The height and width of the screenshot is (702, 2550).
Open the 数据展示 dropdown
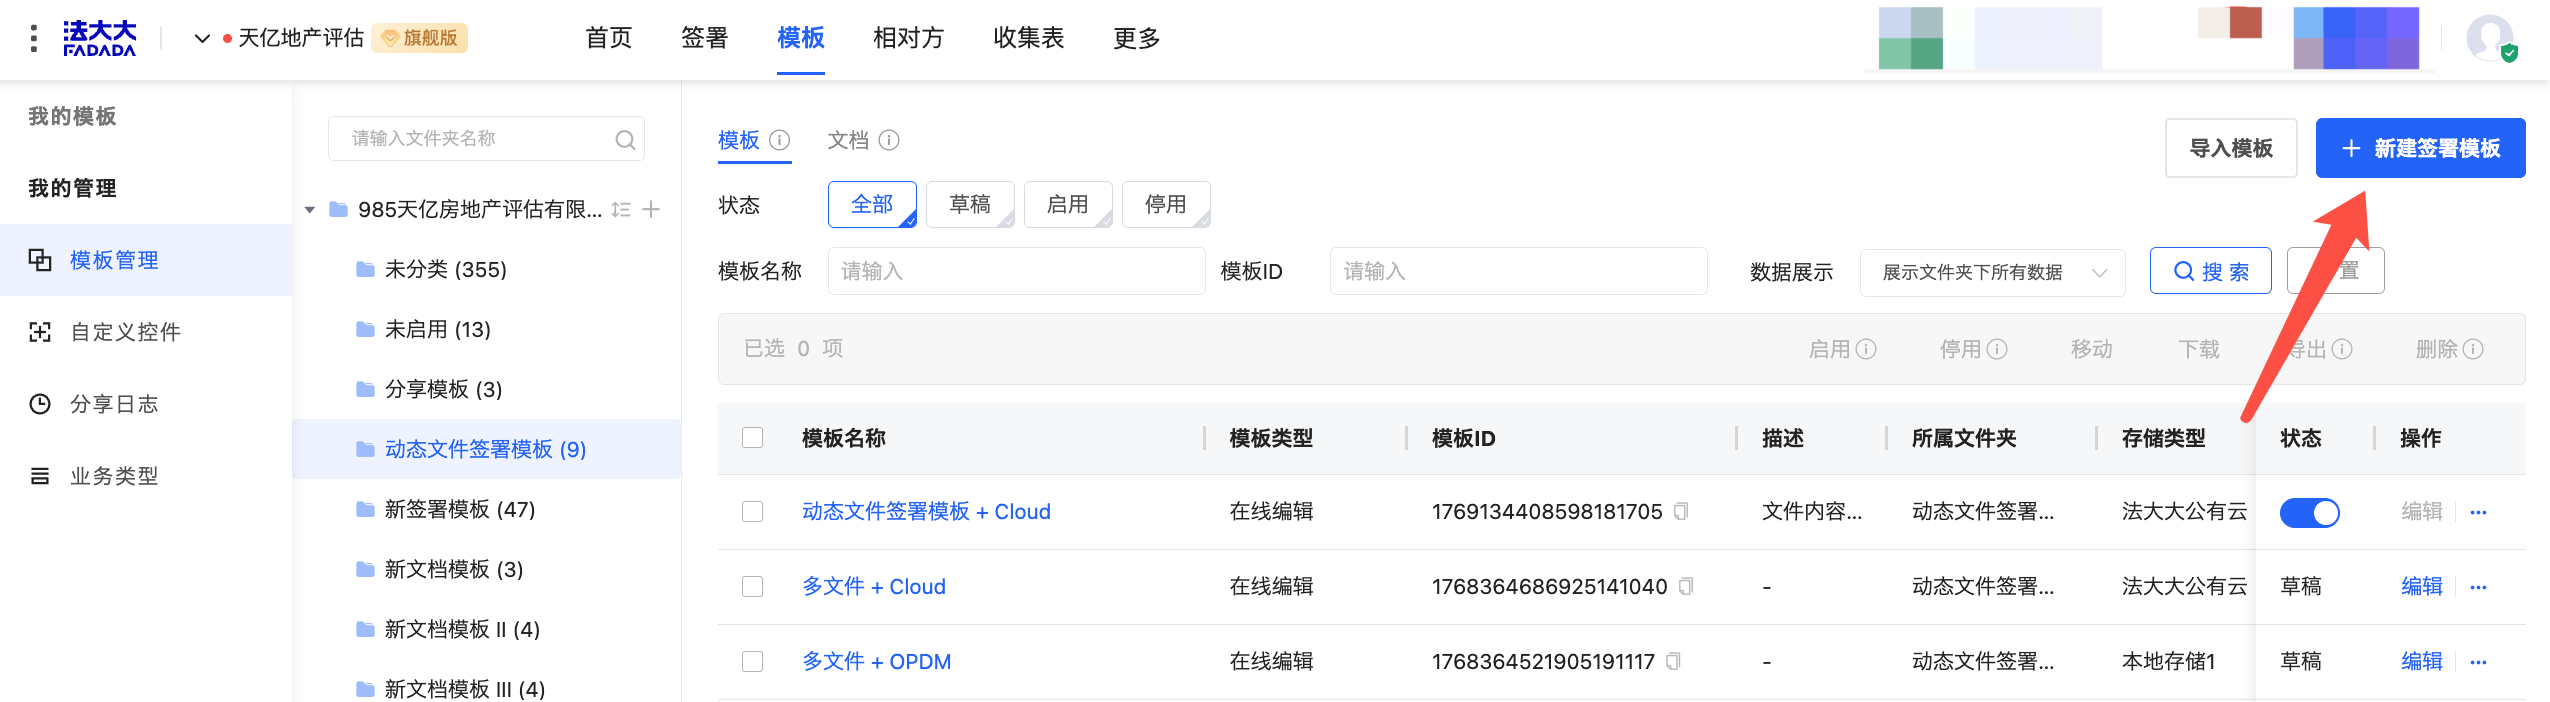(1992, 272)
